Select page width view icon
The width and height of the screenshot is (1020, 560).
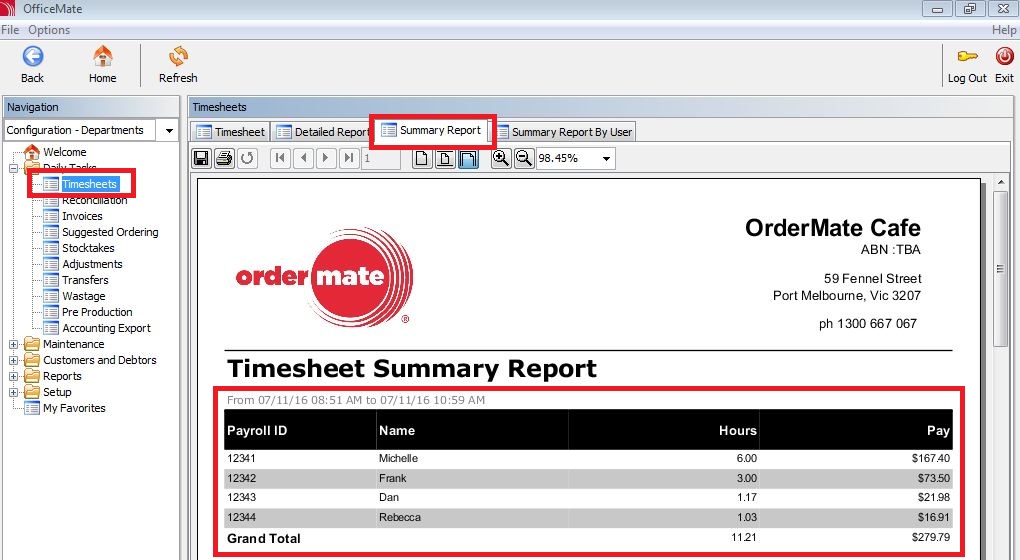point(445,158)
